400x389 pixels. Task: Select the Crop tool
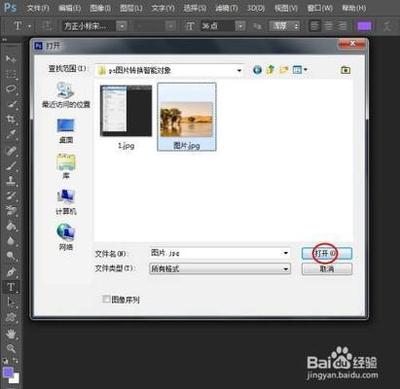click(11, 119)
